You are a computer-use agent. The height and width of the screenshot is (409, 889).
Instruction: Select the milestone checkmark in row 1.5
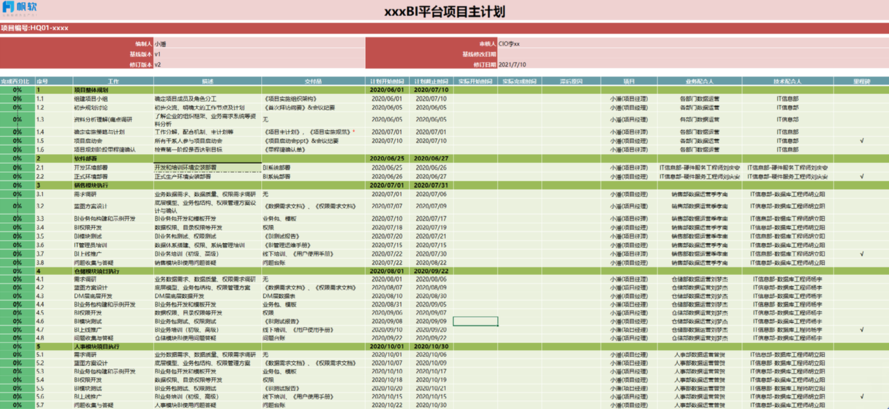tap(861, 140)
